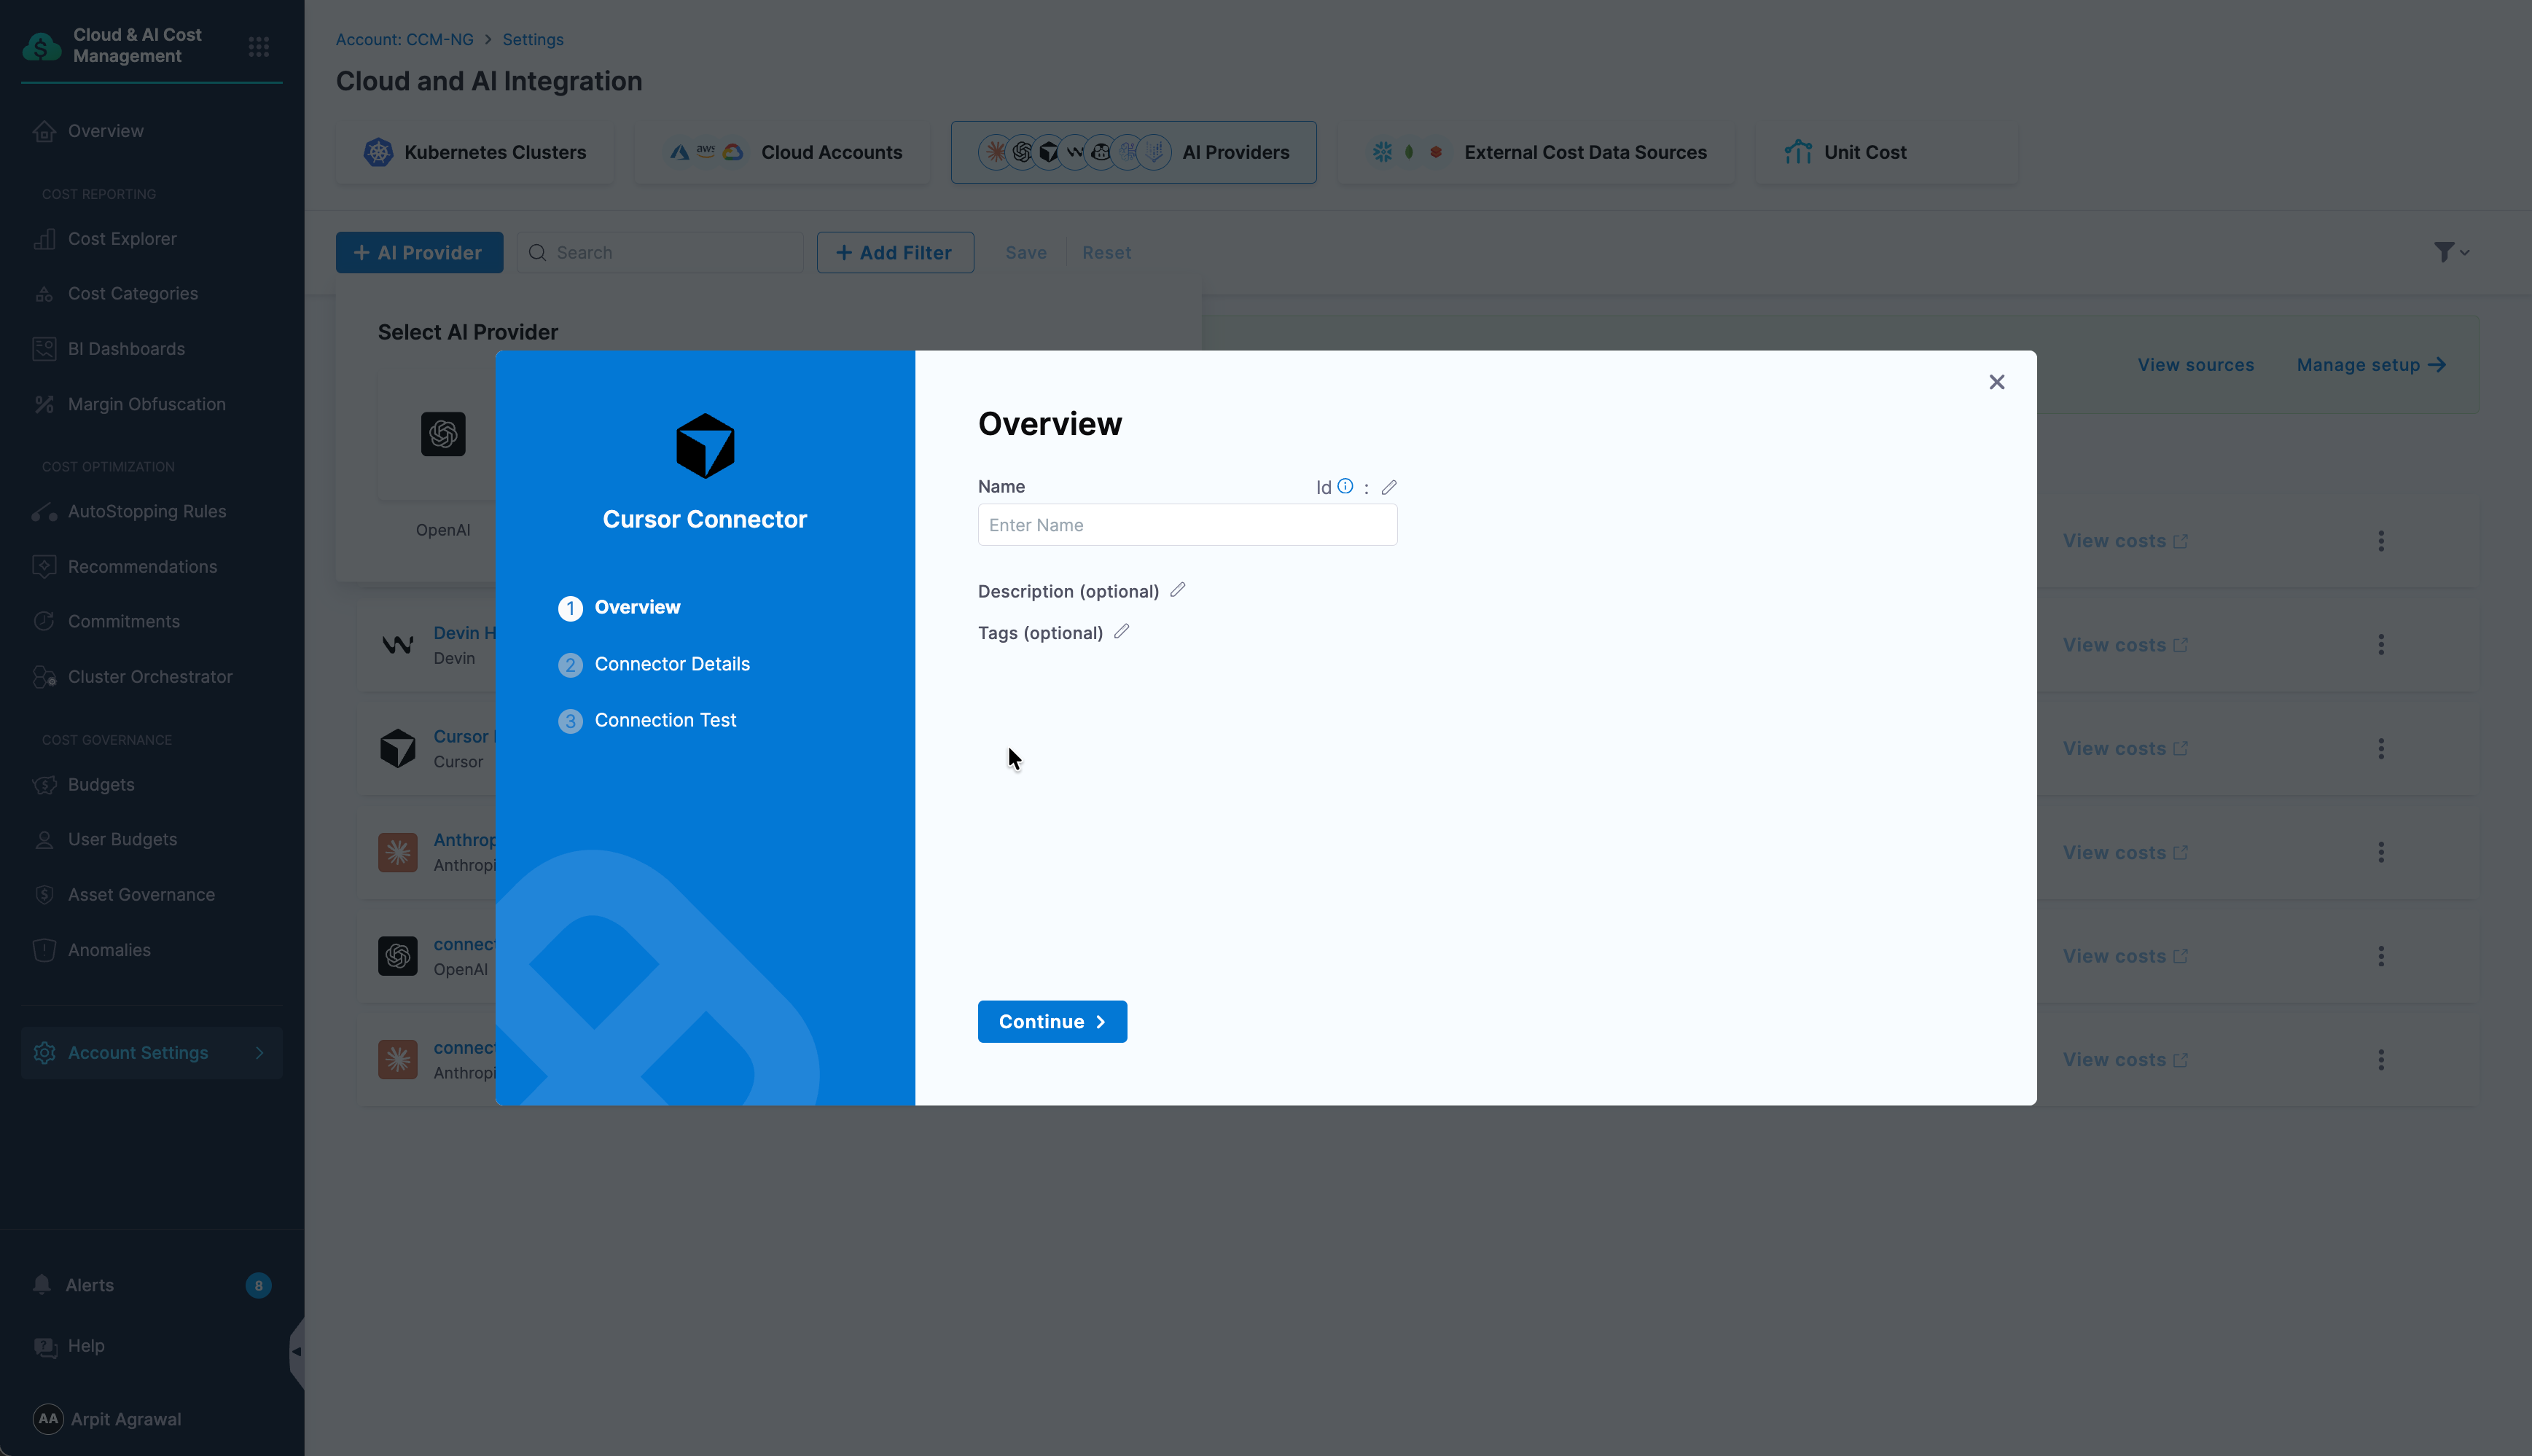Select the Overview step in wizard
This screenshot has height=1456, width=2532.
coord(619,607)
